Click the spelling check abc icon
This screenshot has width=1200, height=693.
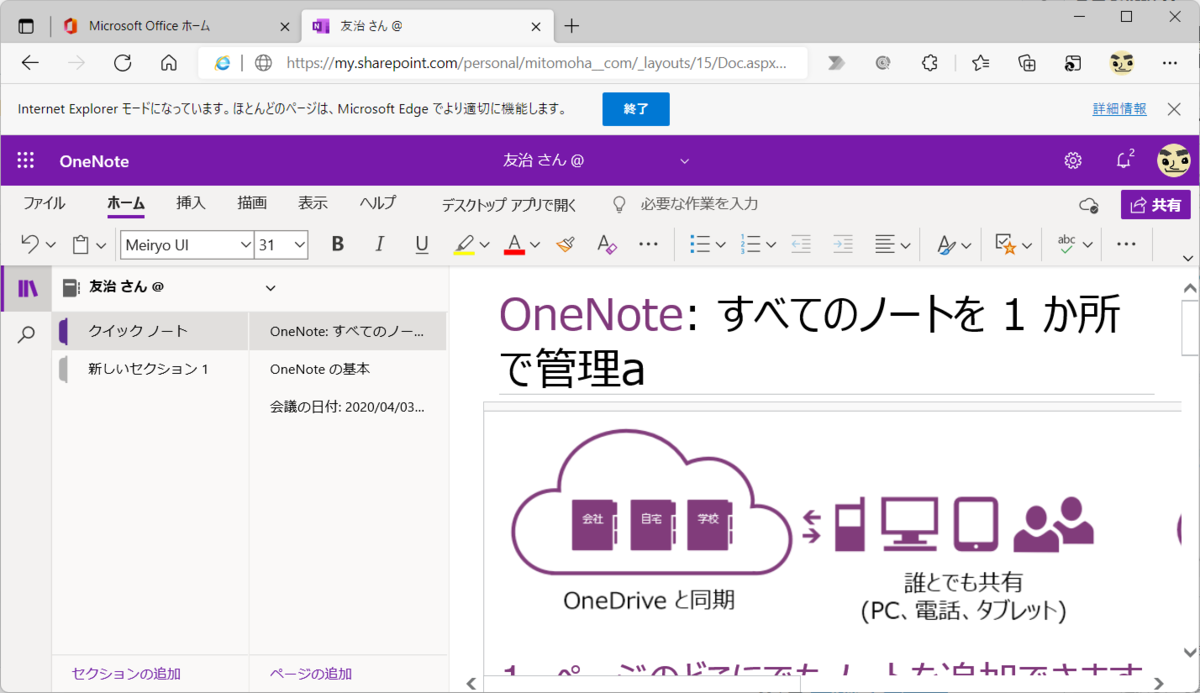coord(1067,244)
